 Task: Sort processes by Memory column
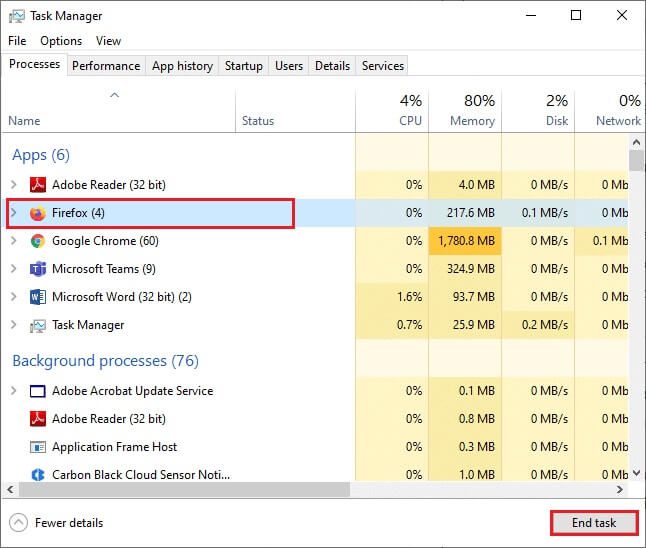tap(465, 111)
